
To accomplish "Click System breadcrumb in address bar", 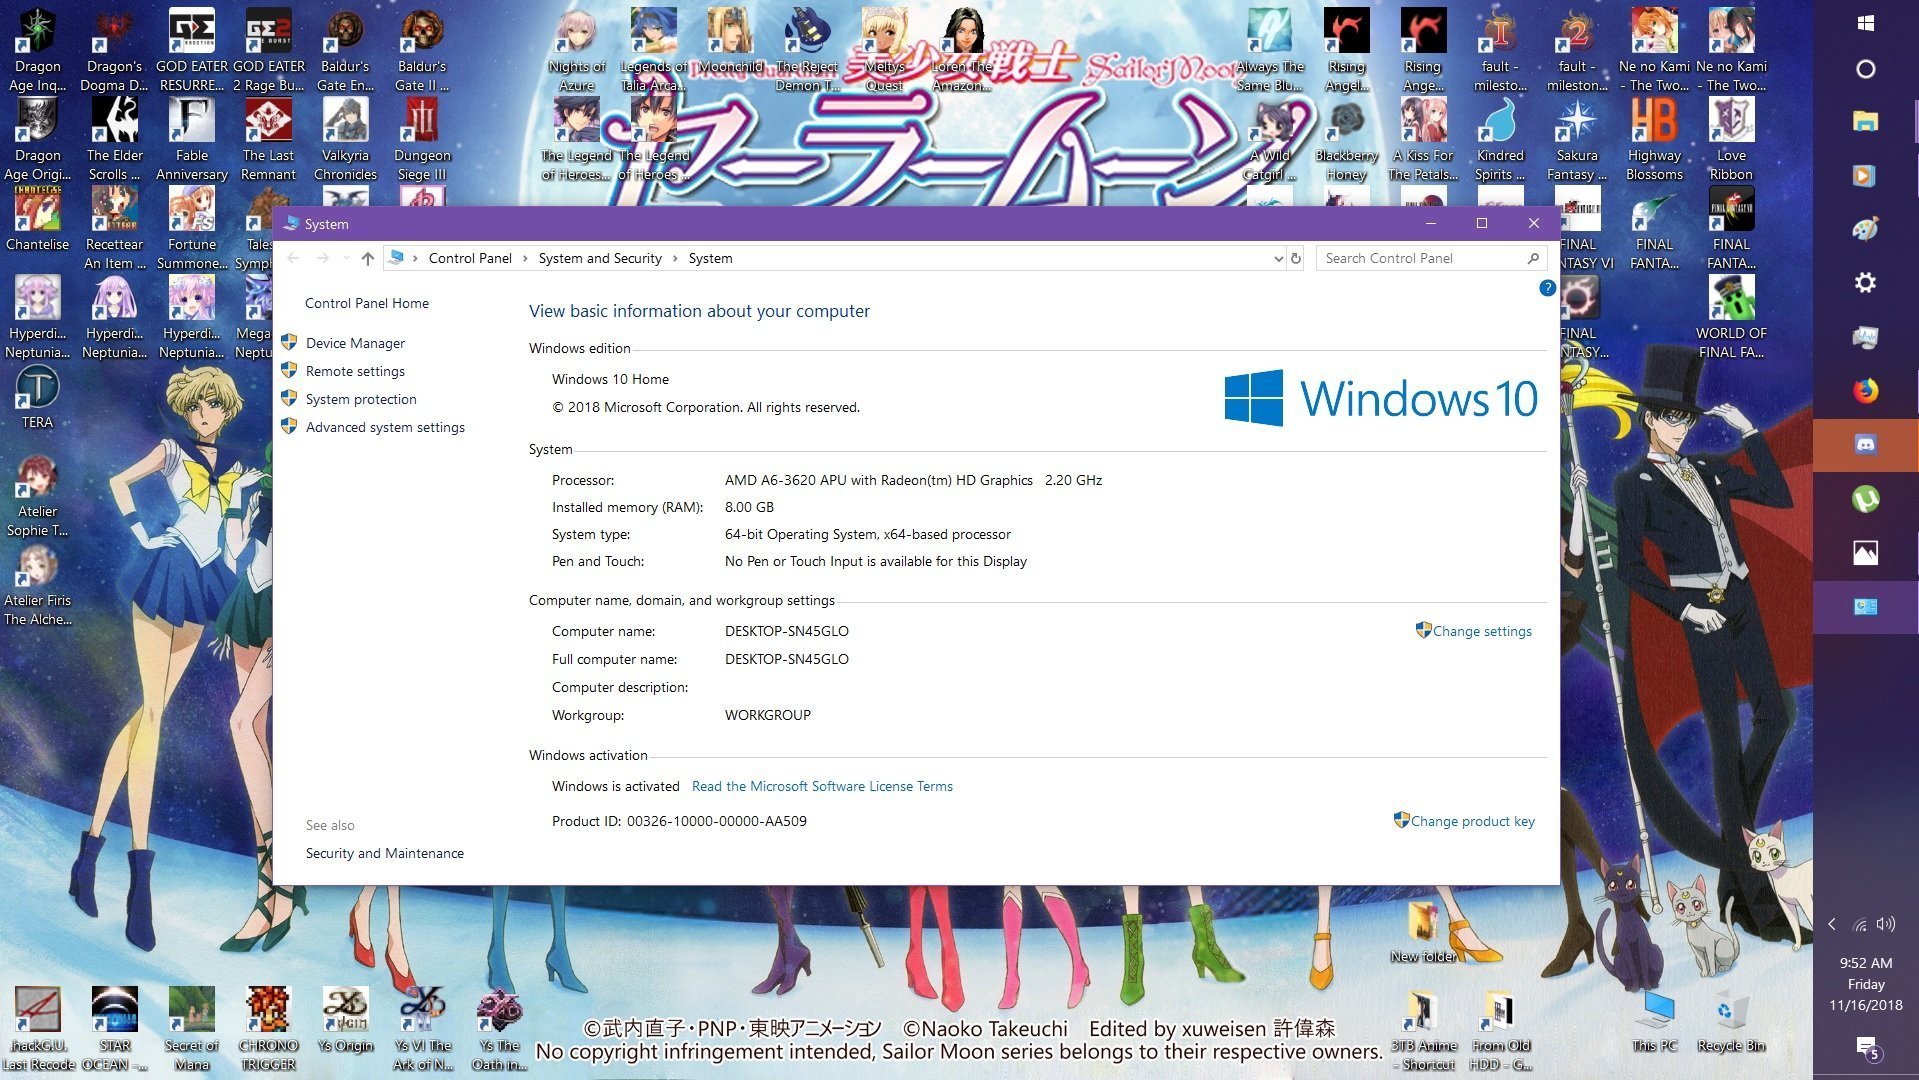I will tap(710, 258).
